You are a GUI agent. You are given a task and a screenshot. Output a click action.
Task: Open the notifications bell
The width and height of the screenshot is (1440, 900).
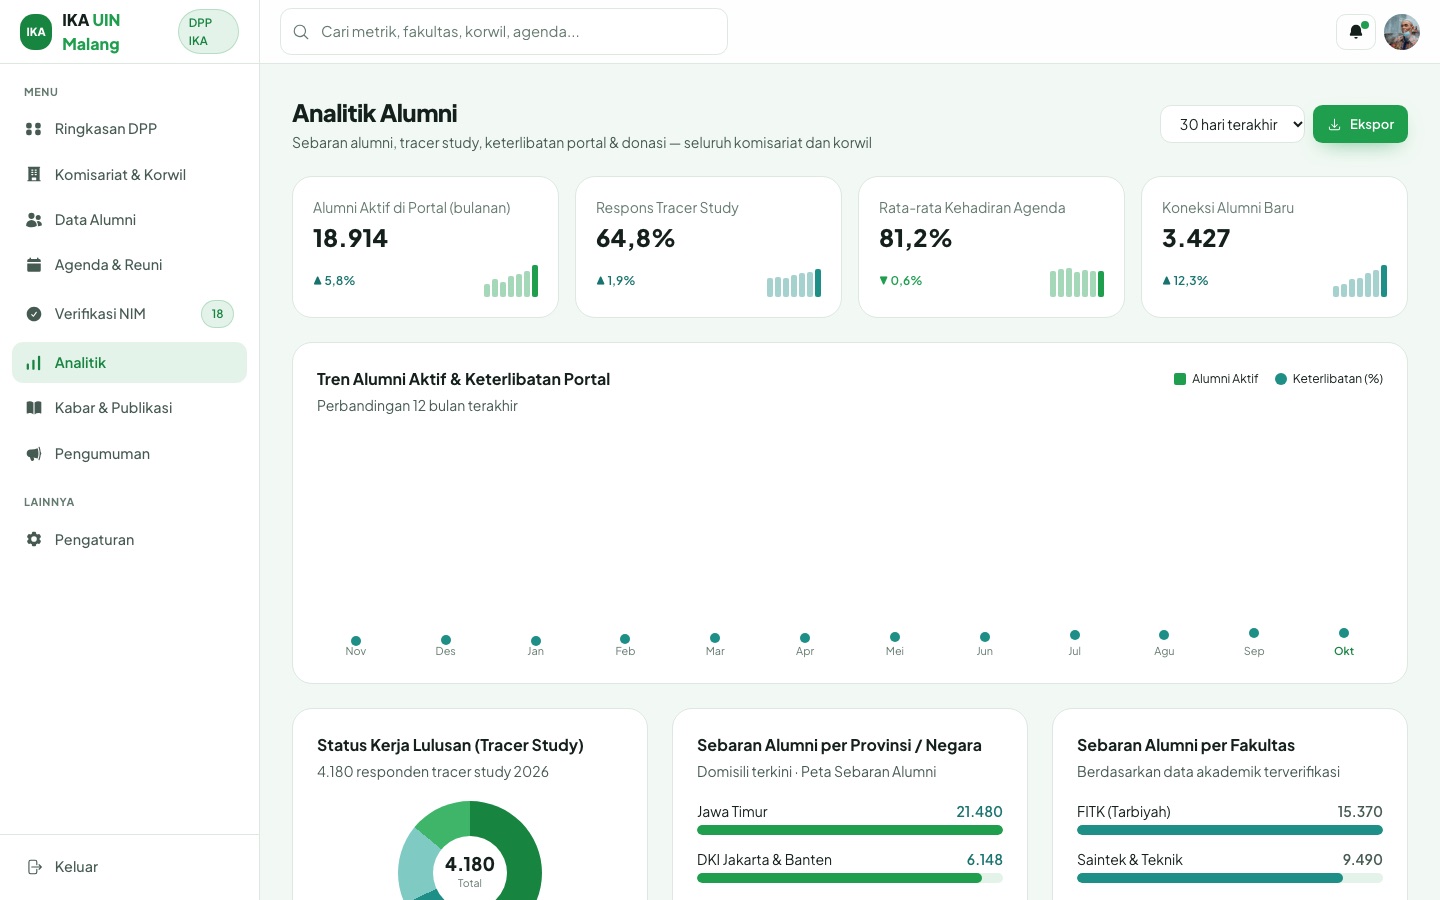pos(1356,32)
